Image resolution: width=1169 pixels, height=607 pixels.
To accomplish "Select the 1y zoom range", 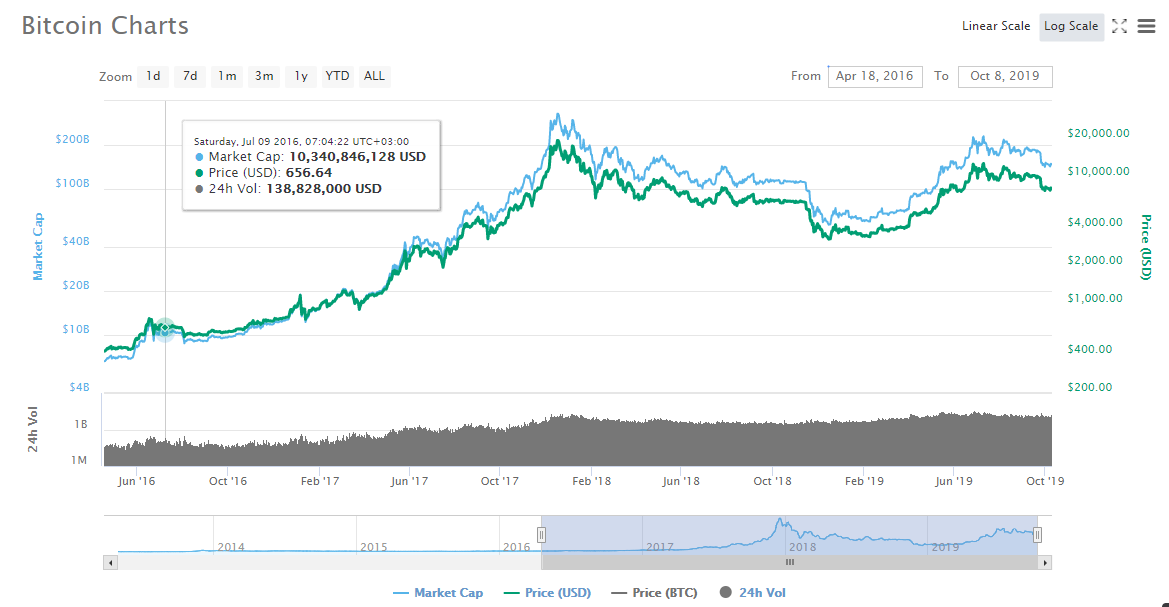I will pyautogui.click(x=301, y=76).
